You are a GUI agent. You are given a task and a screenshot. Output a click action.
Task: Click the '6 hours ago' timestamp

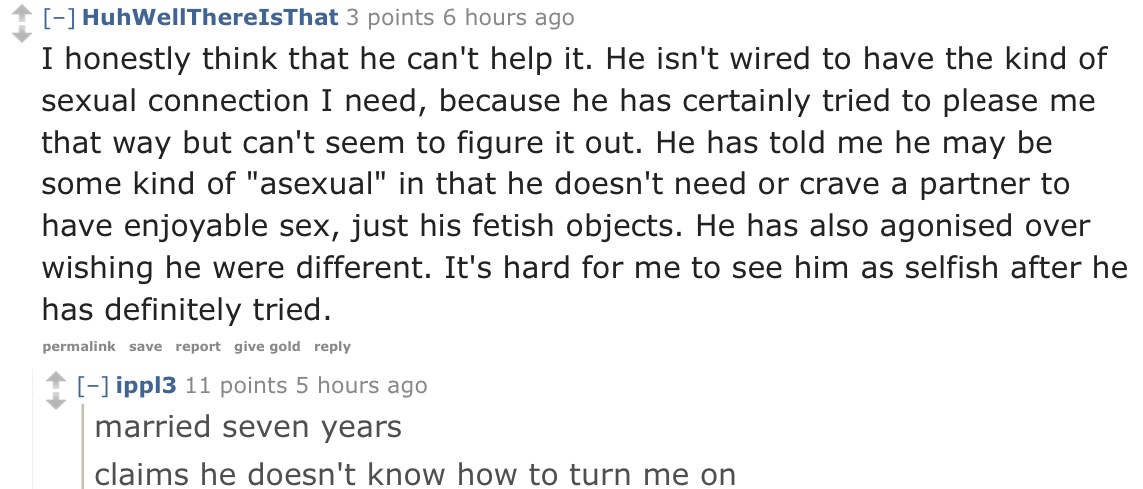[509, 17]
